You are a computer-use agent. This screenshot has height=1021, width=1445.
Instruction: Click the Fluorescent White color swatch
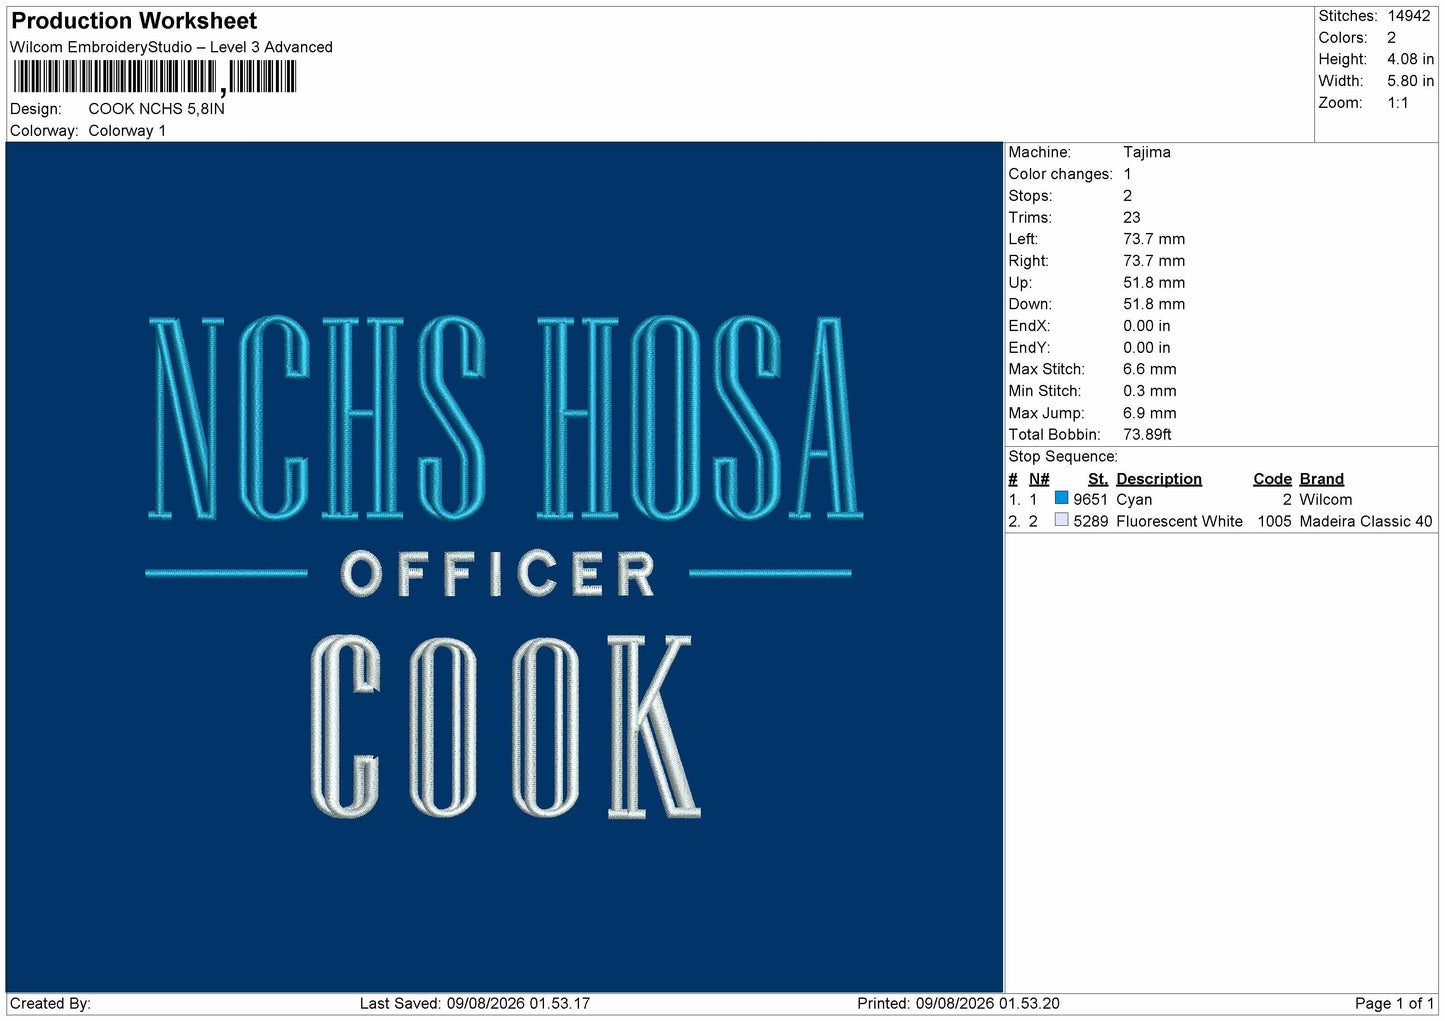coord(1061,520)
